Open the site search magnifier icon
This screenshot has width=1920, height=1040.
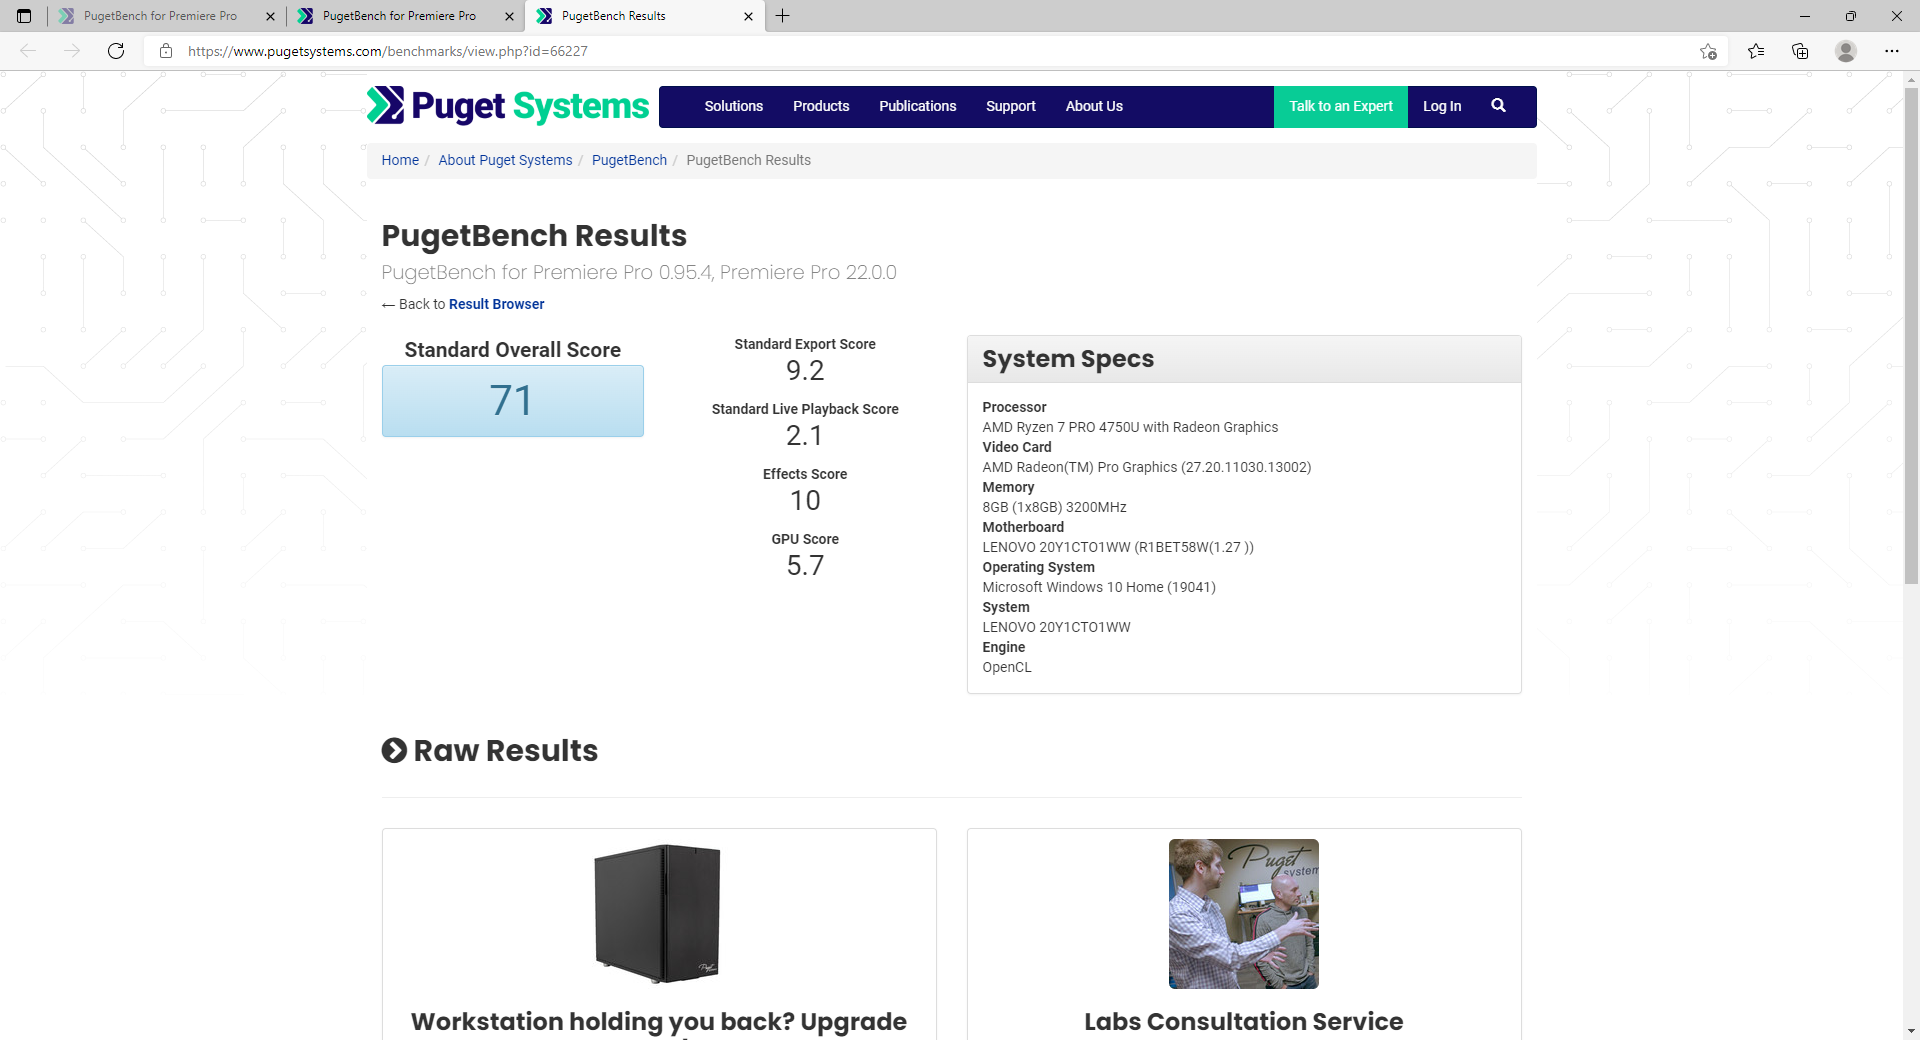[x=1498, y=106]
